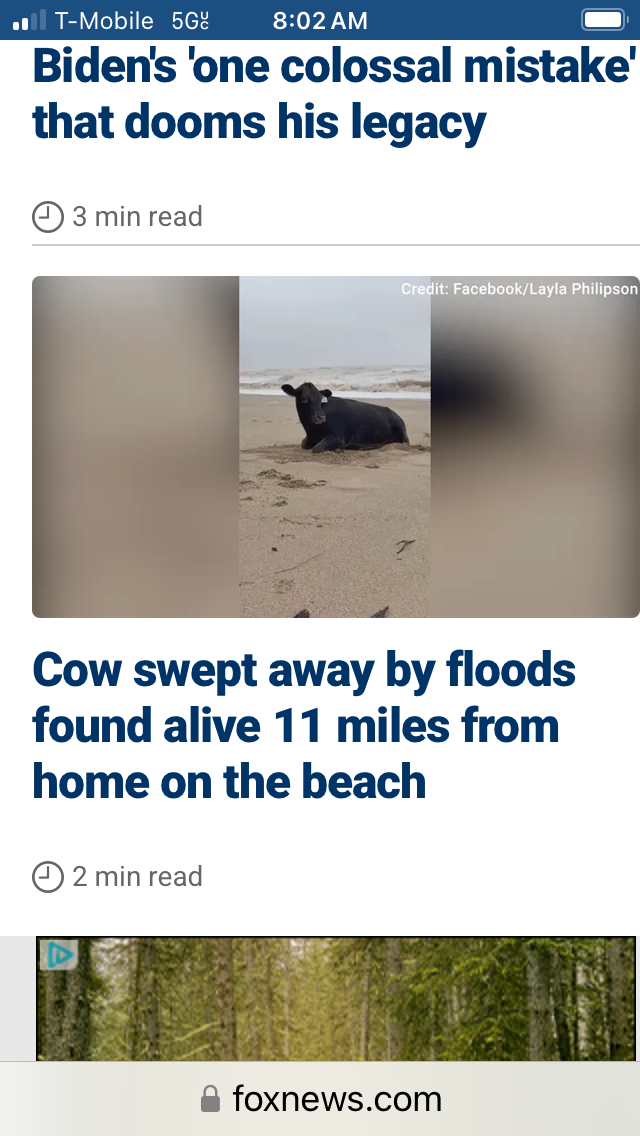Tap the T-Mobile carrier label

104,20
